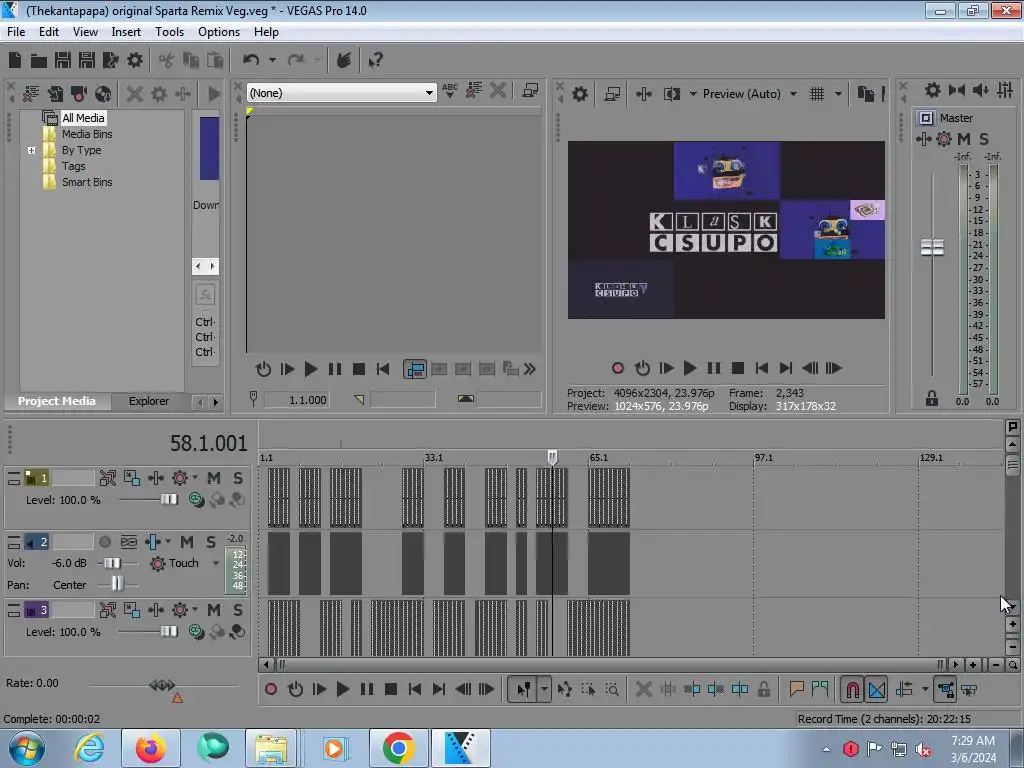Select All Media in the media tree

(83, 118)
